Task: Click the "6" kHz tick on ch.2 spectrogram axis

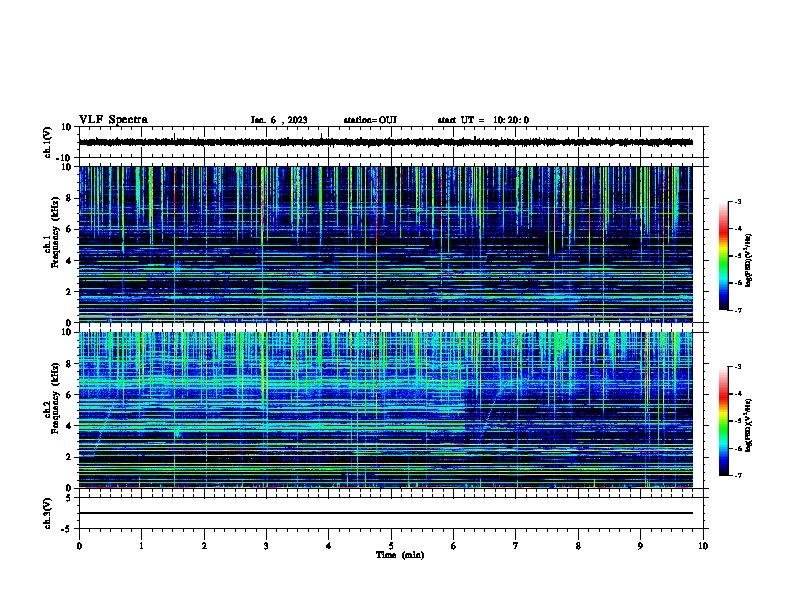Action: coord(69,395)
